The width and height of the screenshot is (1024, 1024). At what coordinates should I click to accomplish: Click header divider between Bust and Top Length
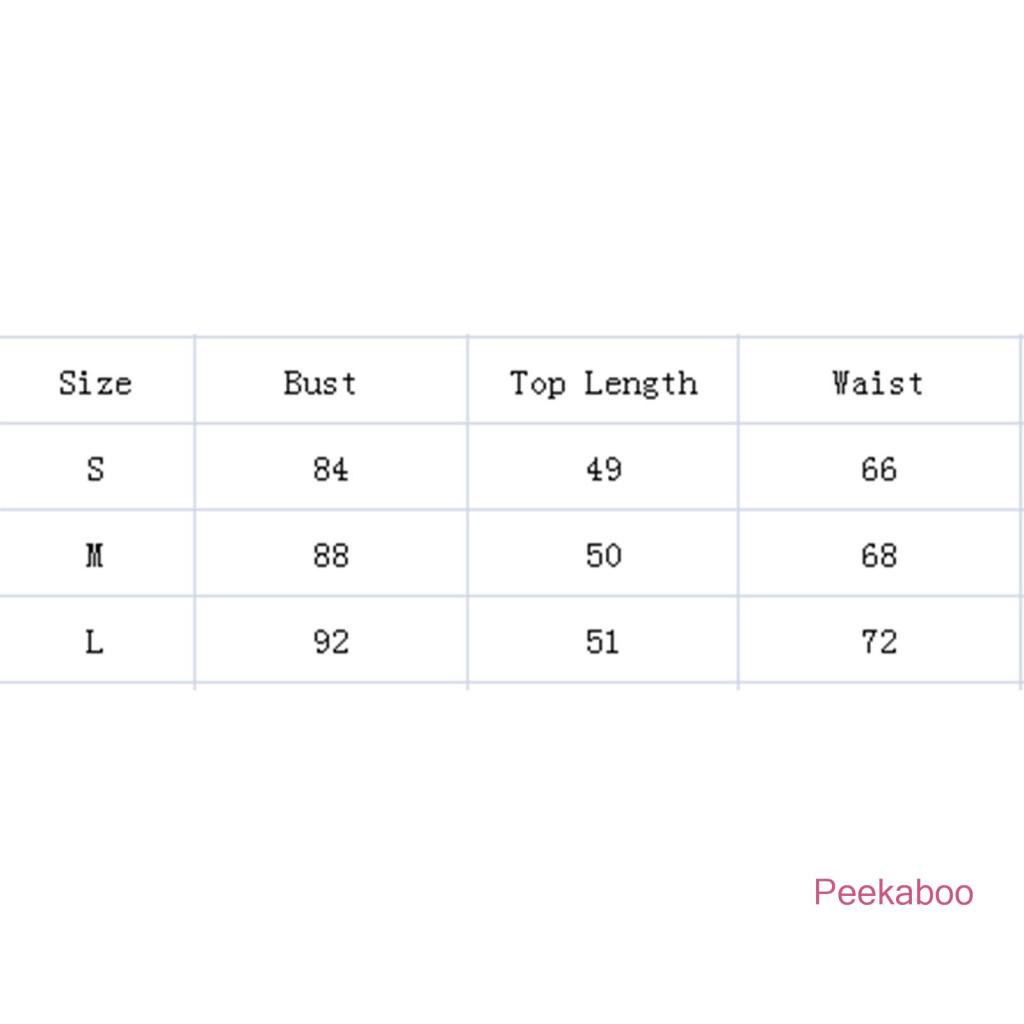tap(467, 381)
